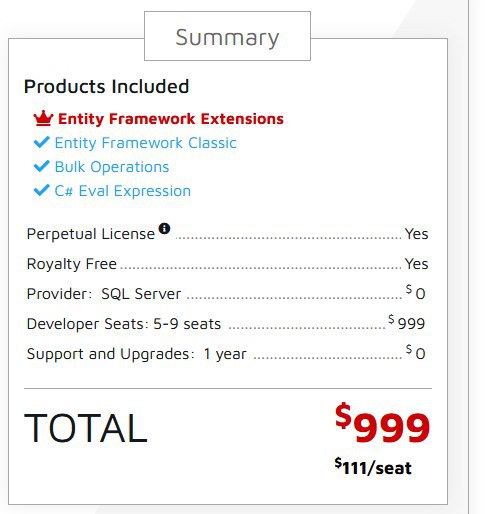Image resolution: width=501 pixels, height=514 pixels.
Task: Open the Bulk Operations product link
Action: (x=112, y=167)
